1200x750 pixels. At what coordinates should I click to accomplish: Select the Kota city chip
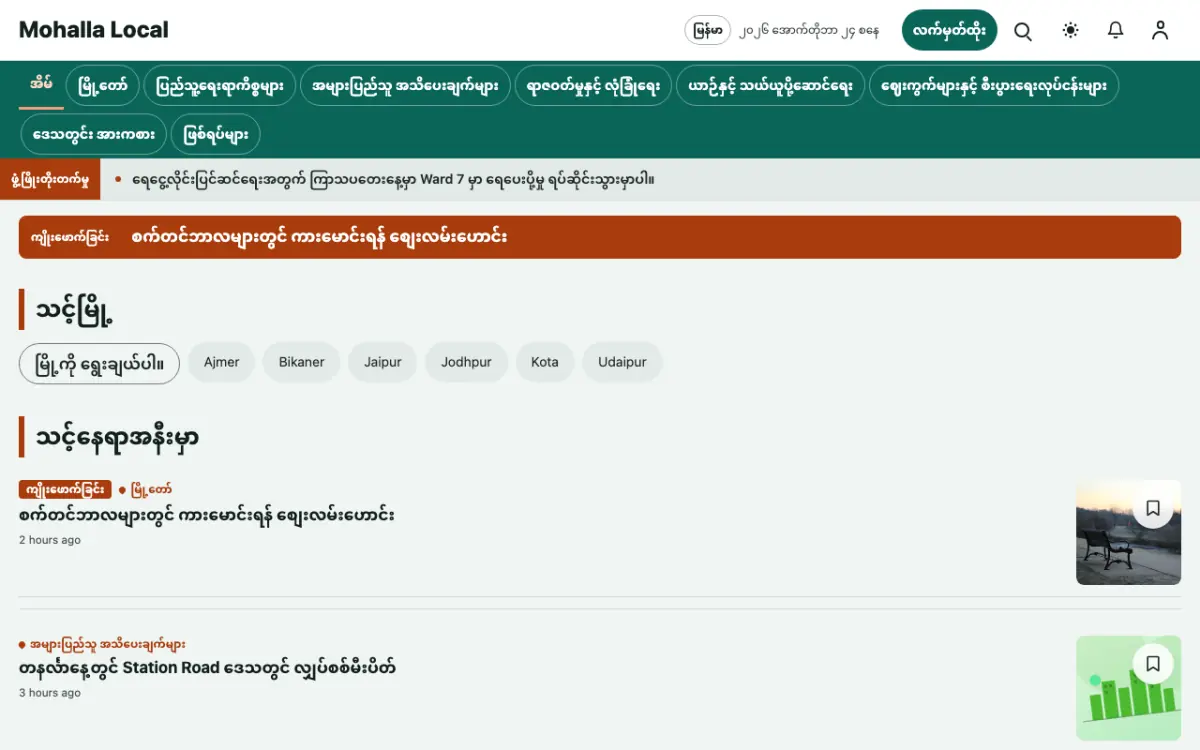pos(545,362)
